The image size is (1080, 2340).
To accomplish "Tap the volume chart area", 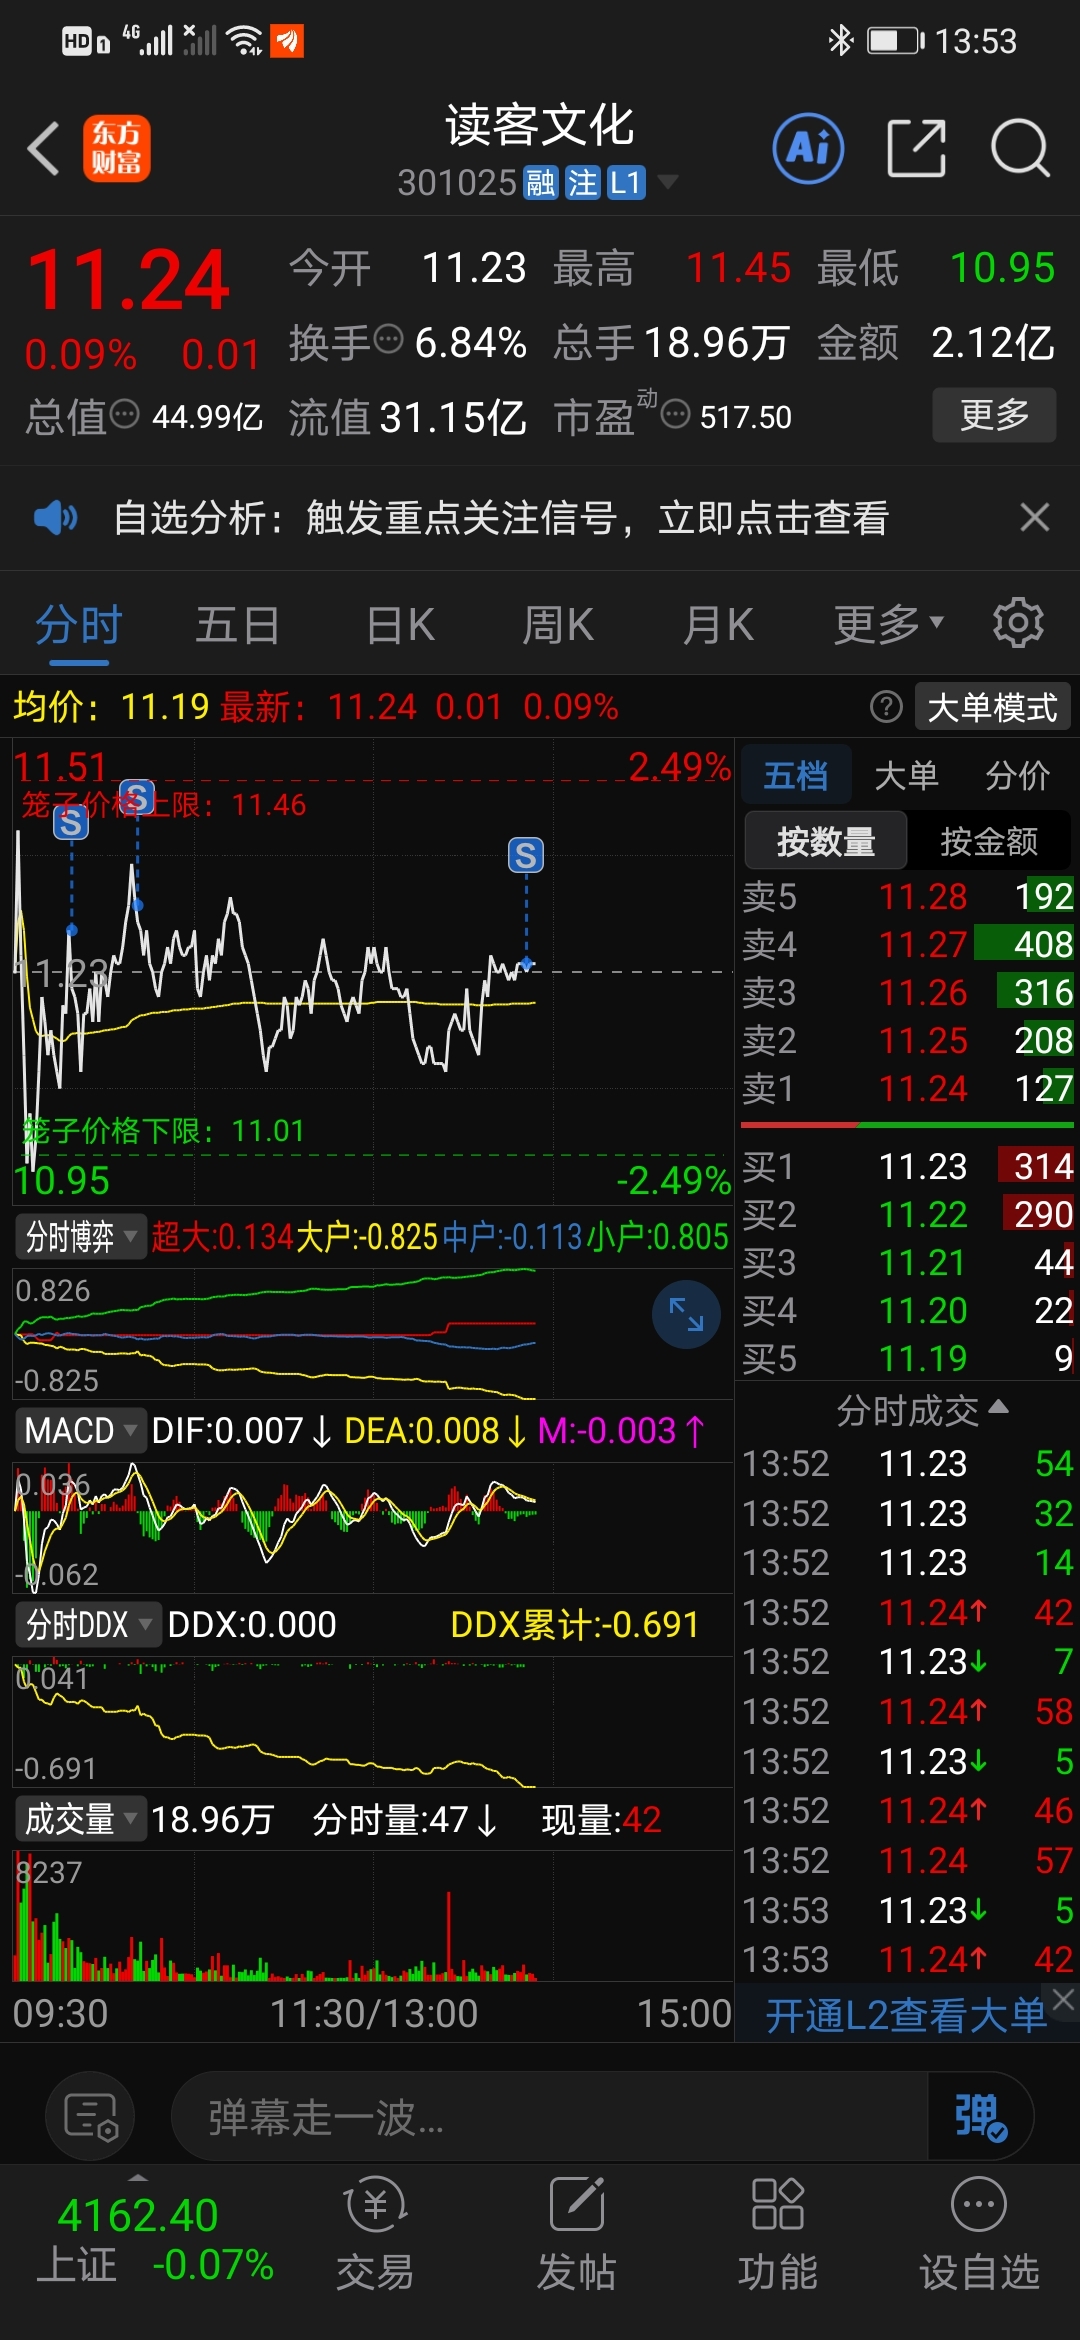I will pos(374,1916).
